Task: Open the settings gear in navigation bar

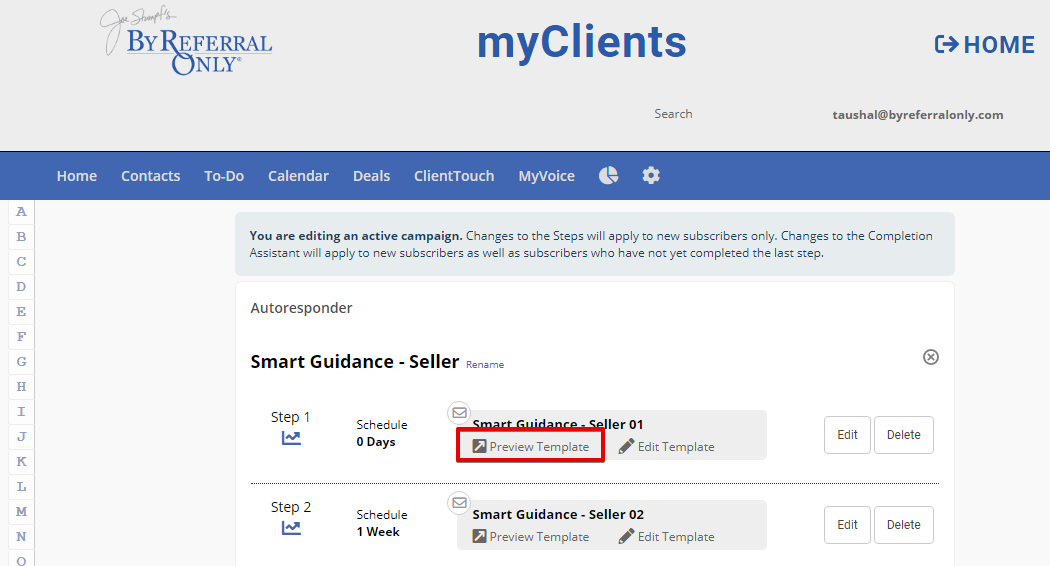Action: (x=651, y=175)
